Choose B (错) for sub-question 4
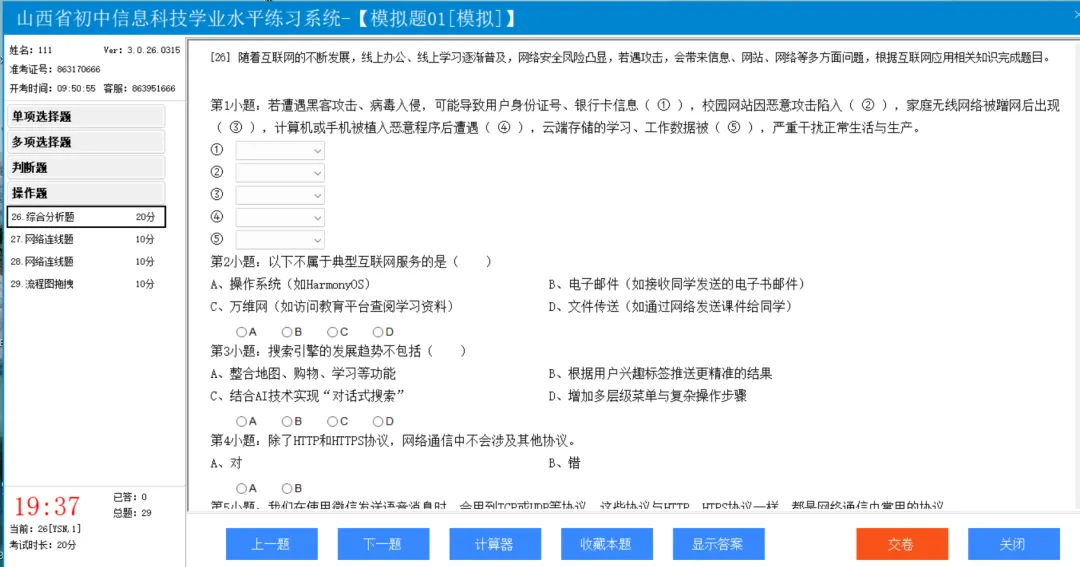Viewport: 1080px width, 567px height. (287, 488)
